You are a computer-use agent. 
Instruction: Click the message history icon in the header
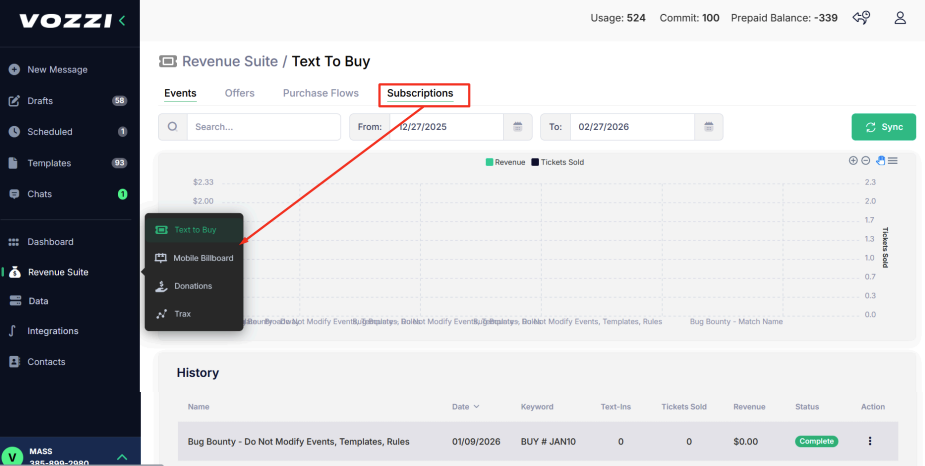(860, 18)
